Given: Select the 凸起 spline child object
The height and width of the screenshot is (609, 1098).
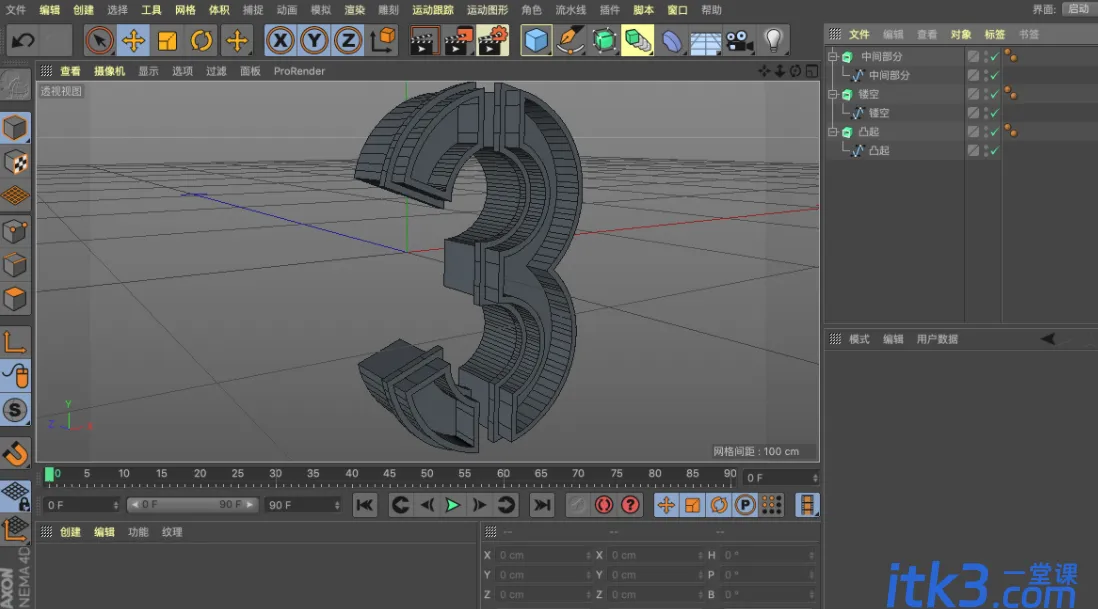Looking at the screenshot, I should tap(878, 150).
